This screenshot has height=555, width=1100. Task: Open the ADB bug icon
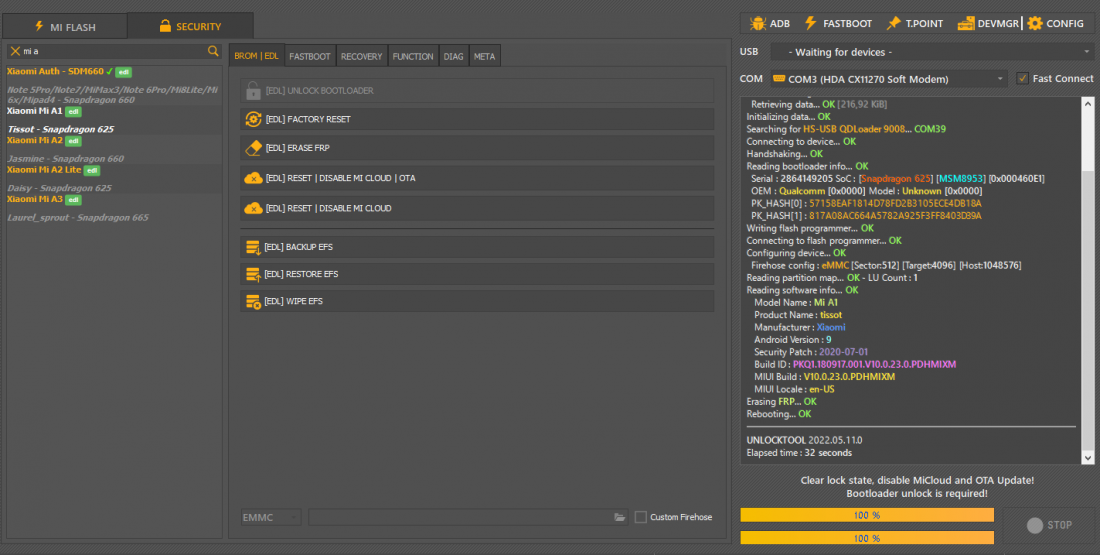(758, 23)
